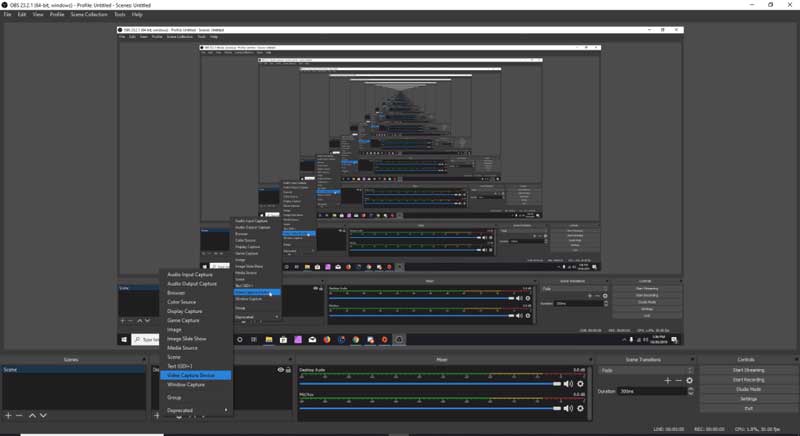Move the scene up with the up arrow
This screenshot has width=800, height=436.
point(32,416)
